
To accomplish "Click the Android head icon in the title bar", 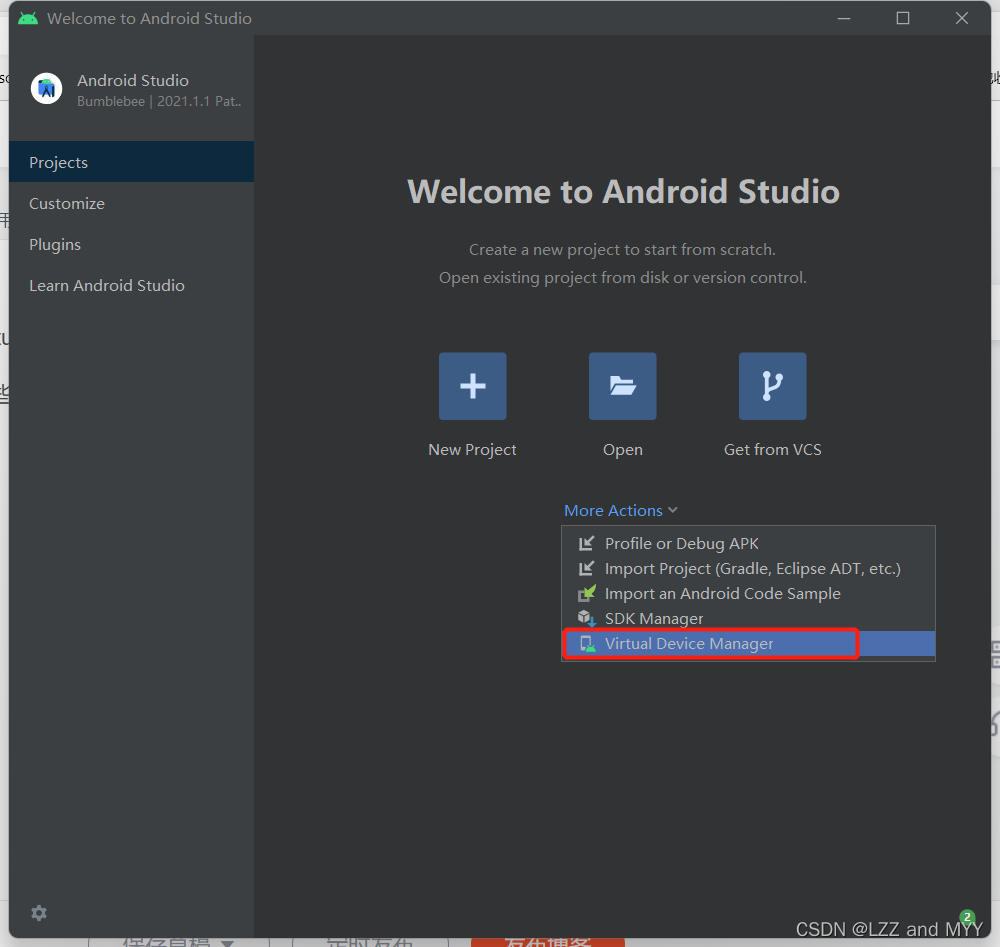I will [28, 18].
